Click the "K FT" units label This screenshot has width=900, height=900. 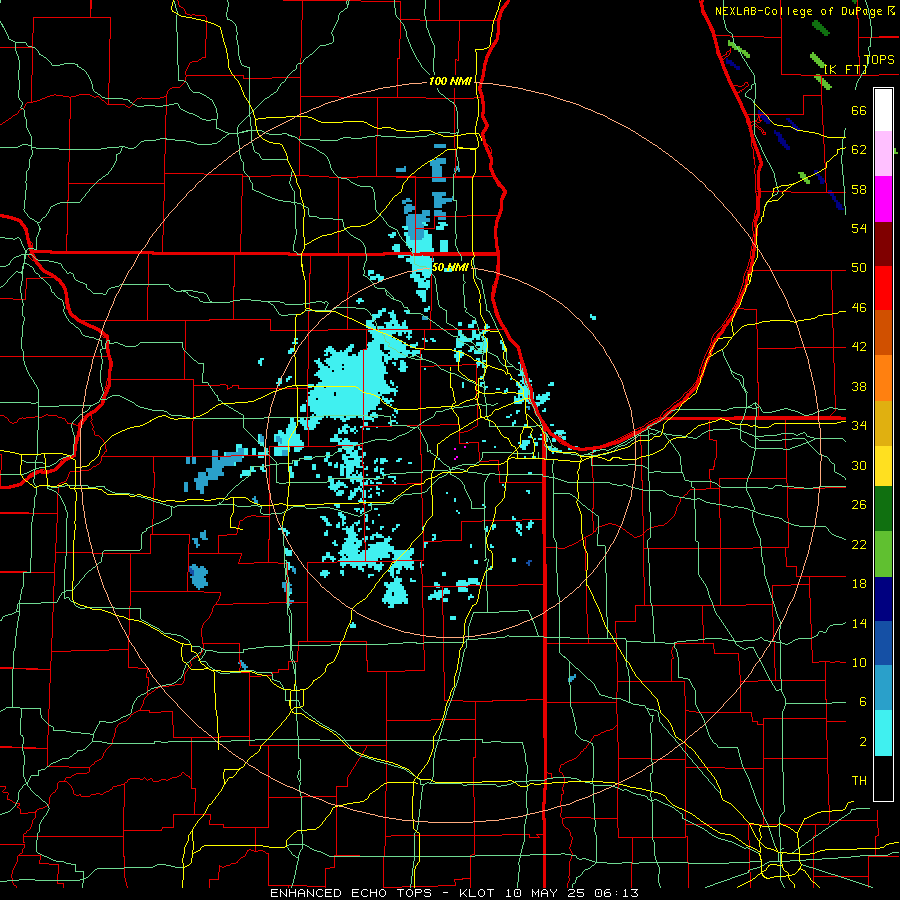(x=845, y=69)
